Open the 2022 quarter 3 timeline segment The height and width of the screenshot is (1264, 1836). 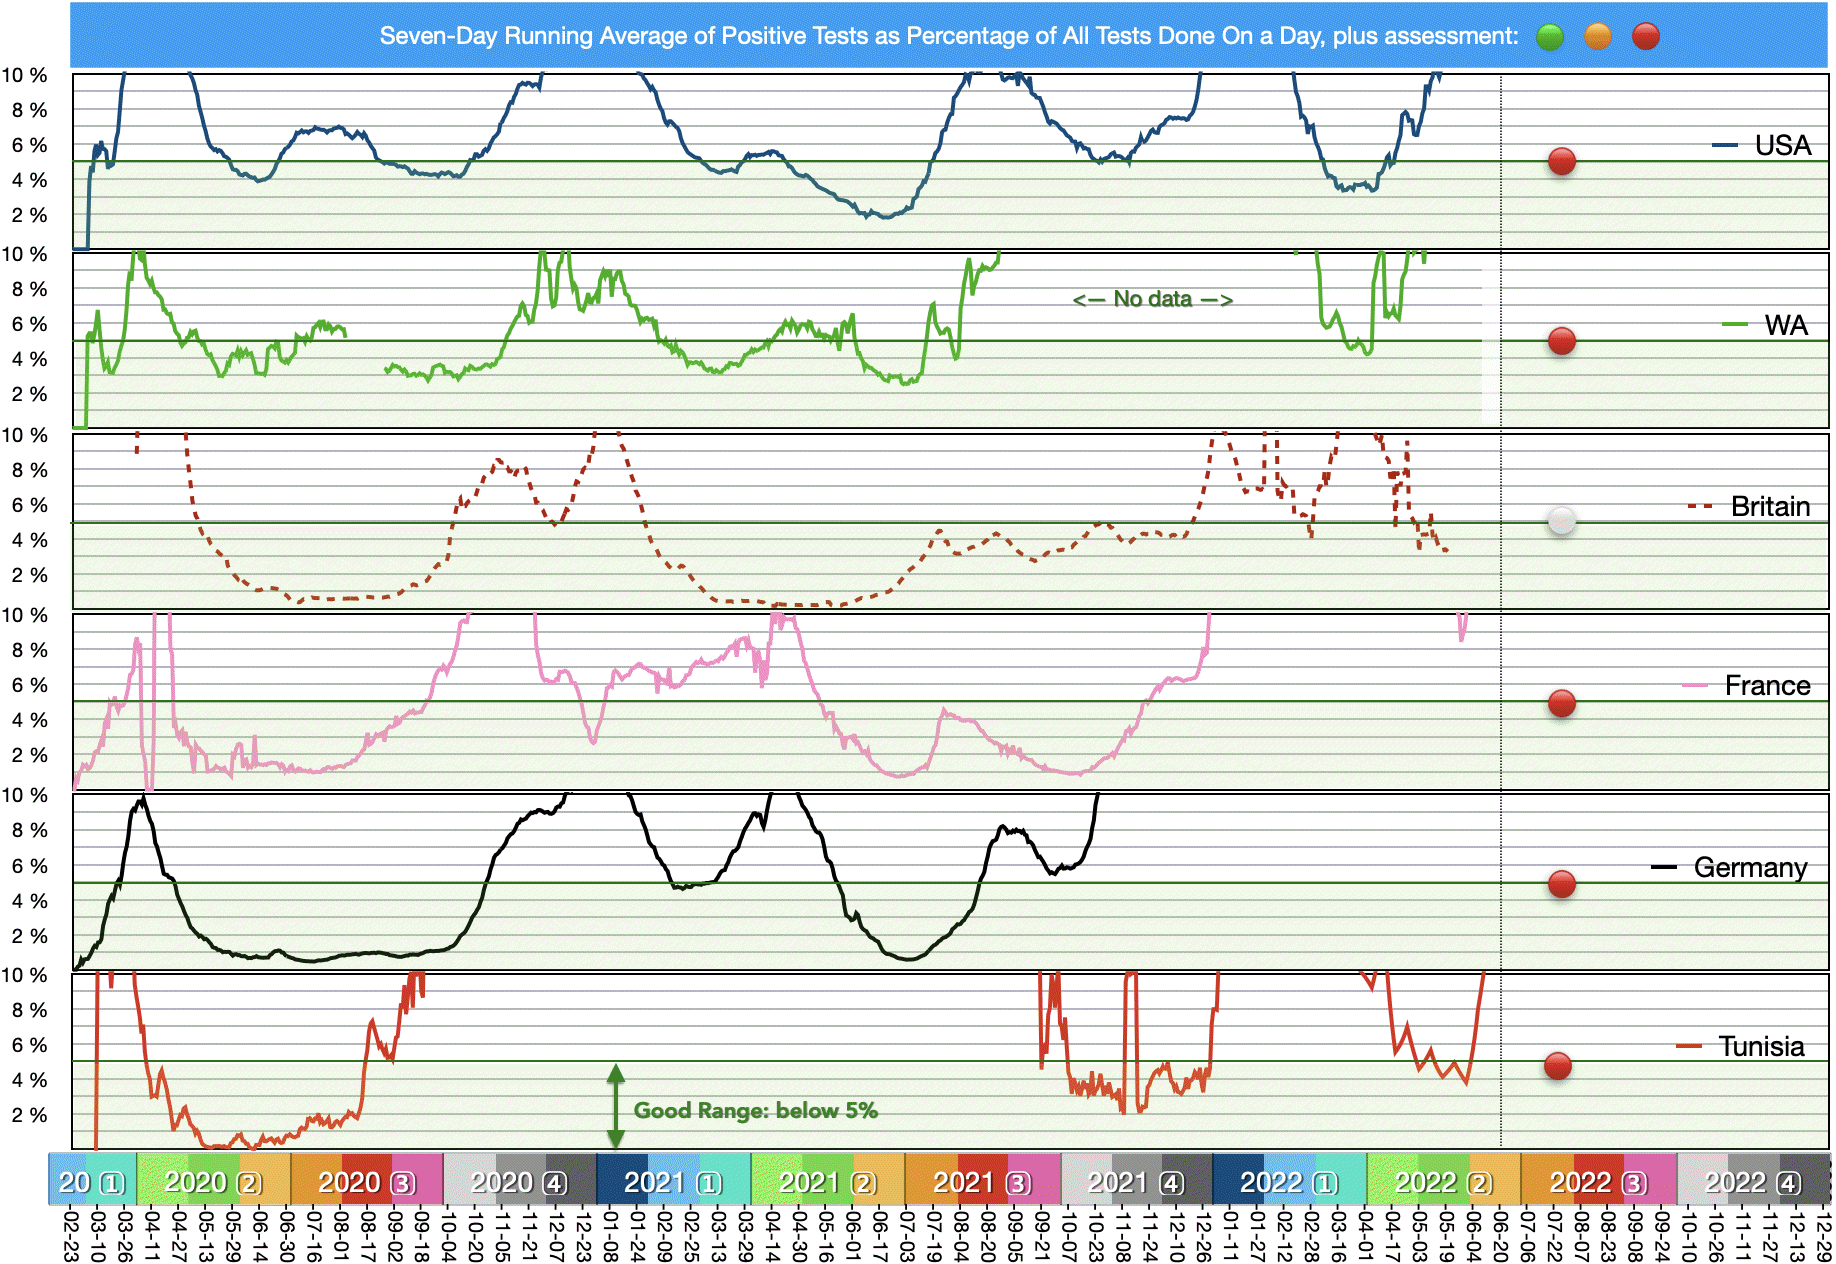coord(1598,1182)
